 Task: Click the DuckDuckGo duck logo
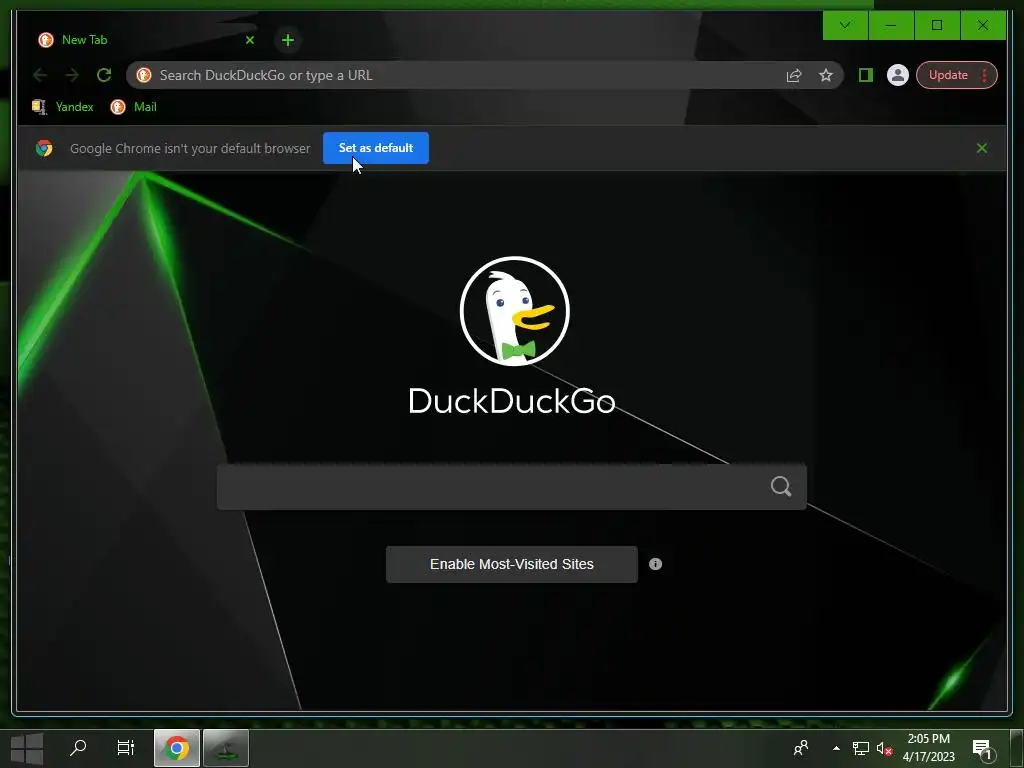pyautogui.click(x=515, y=311)
